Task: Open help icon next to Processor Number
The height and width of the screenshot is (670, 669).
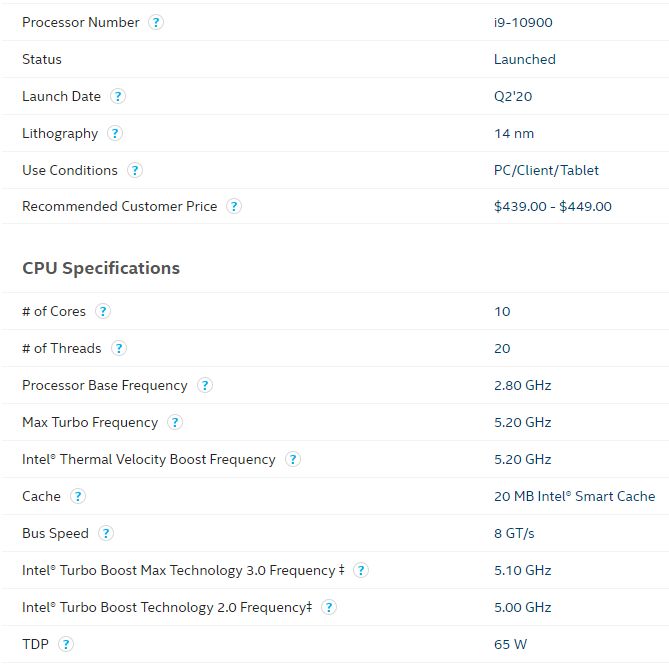Action: tap(156, 22)
